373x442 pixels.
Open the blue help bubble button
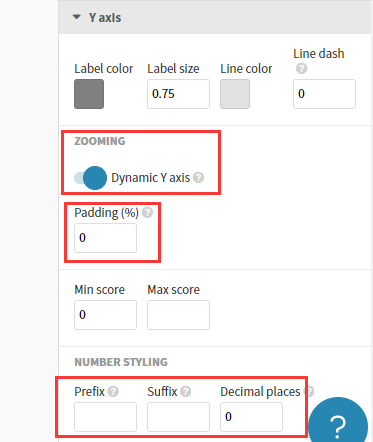[338, 421]
